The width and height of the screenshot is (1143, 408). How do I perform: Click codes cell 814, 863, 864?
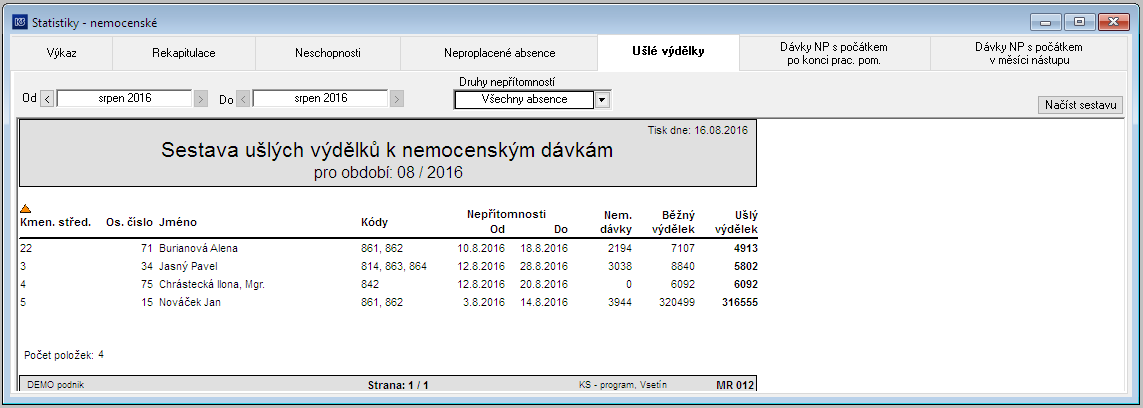[394, 266]
